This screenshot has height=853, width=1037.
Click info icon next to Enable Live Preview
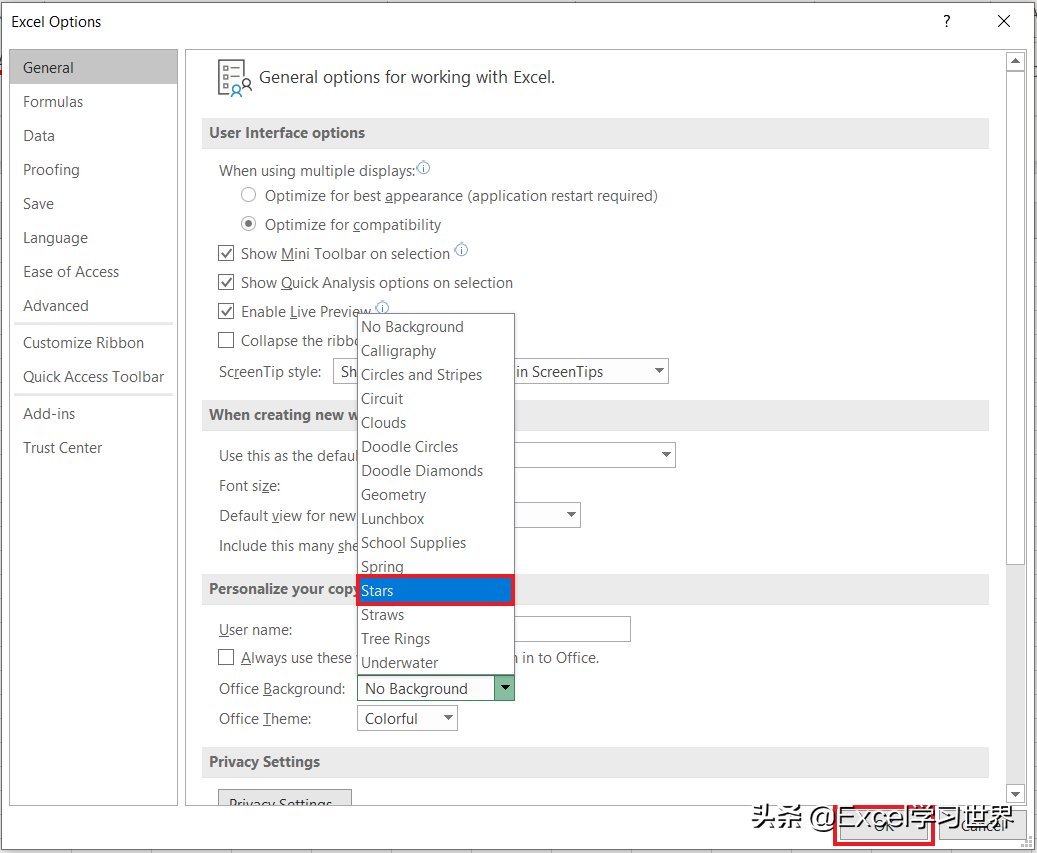pyautogui.click(x=382, y=307)
